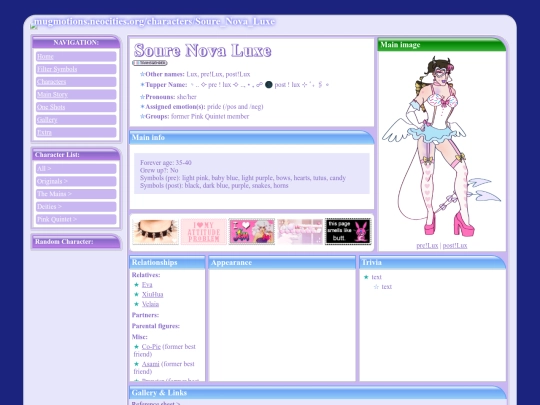Click the 'I love my attitude problem' stamp
This screenshot has width=540, height=405.
pos(204,231)
